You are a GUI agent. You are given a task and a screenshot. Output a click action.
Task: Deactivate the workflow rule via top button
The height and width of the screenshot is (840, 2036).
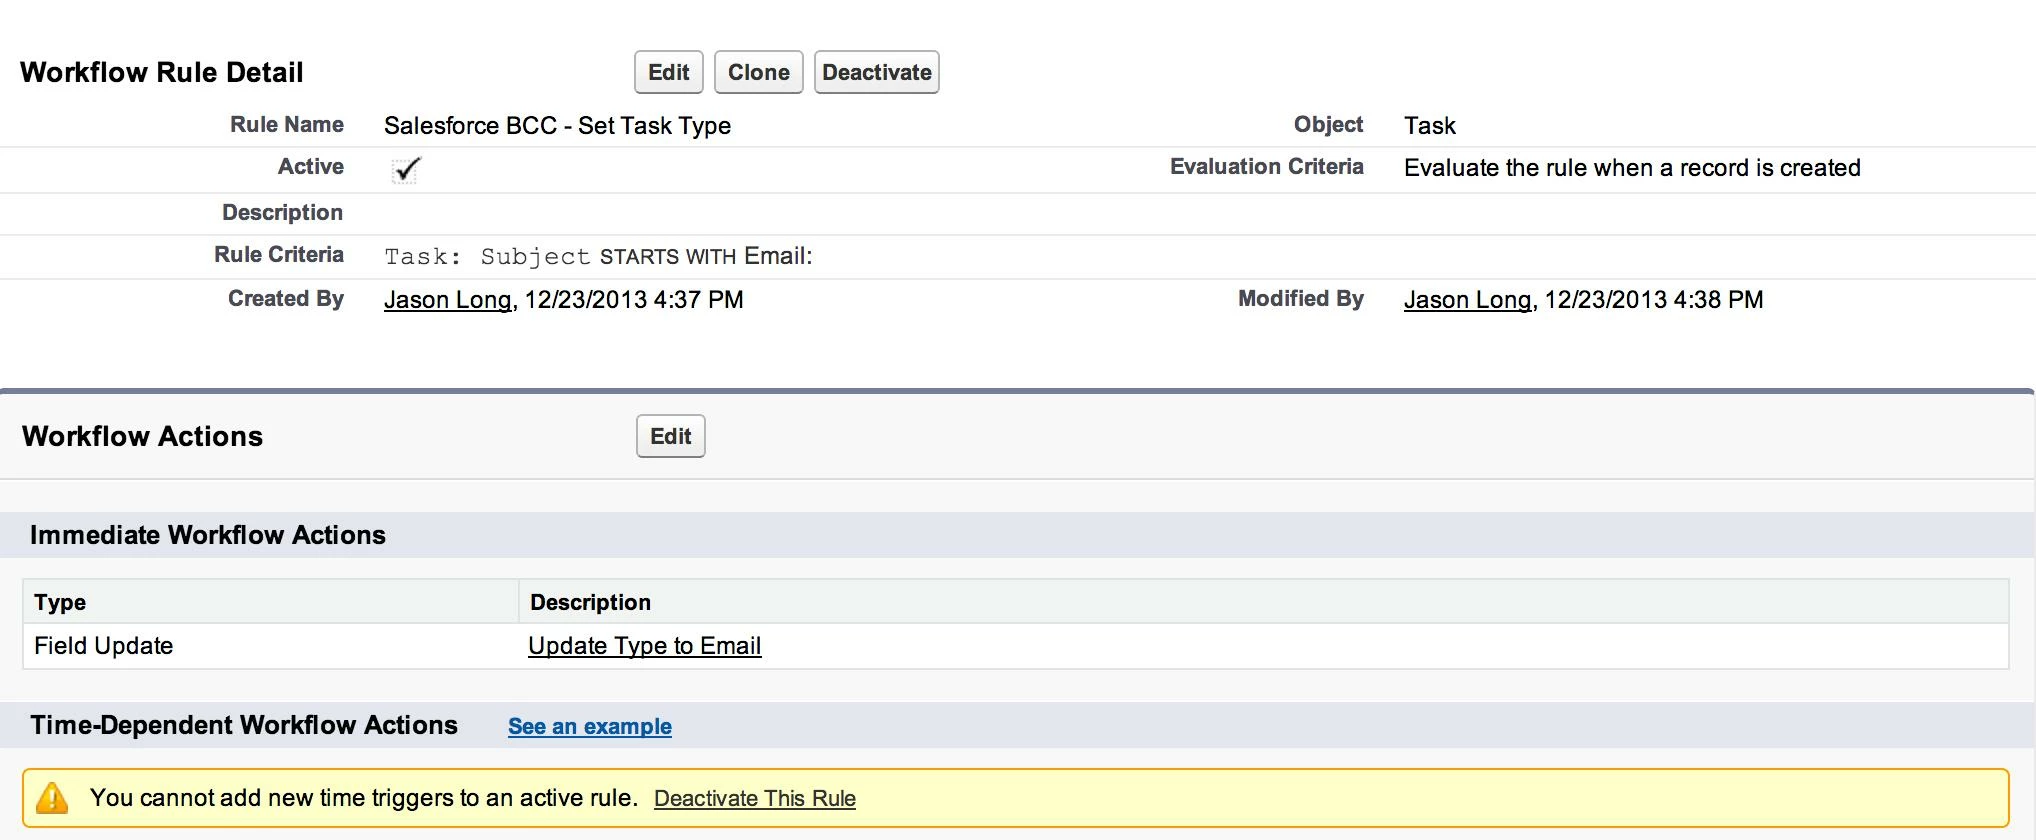pos(877,72)
